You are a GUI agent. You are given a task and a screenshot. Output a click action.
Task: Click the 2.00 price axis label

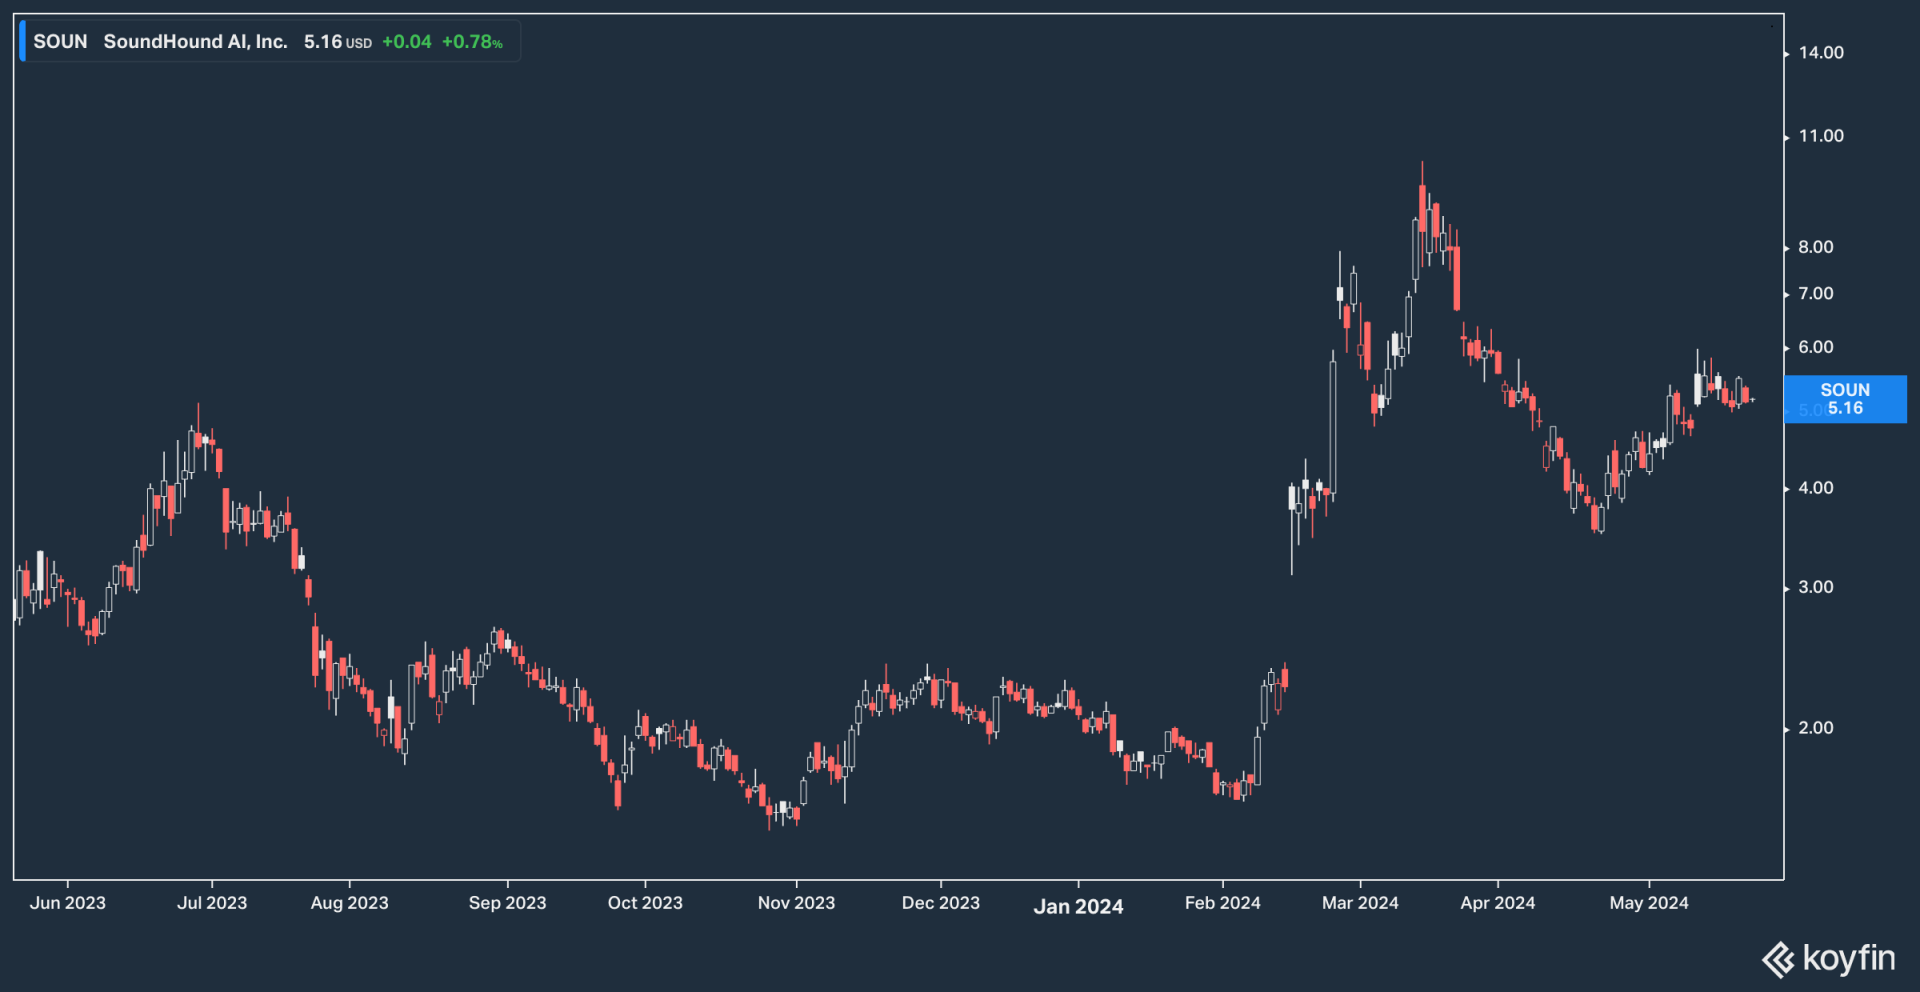[1815, 728]
